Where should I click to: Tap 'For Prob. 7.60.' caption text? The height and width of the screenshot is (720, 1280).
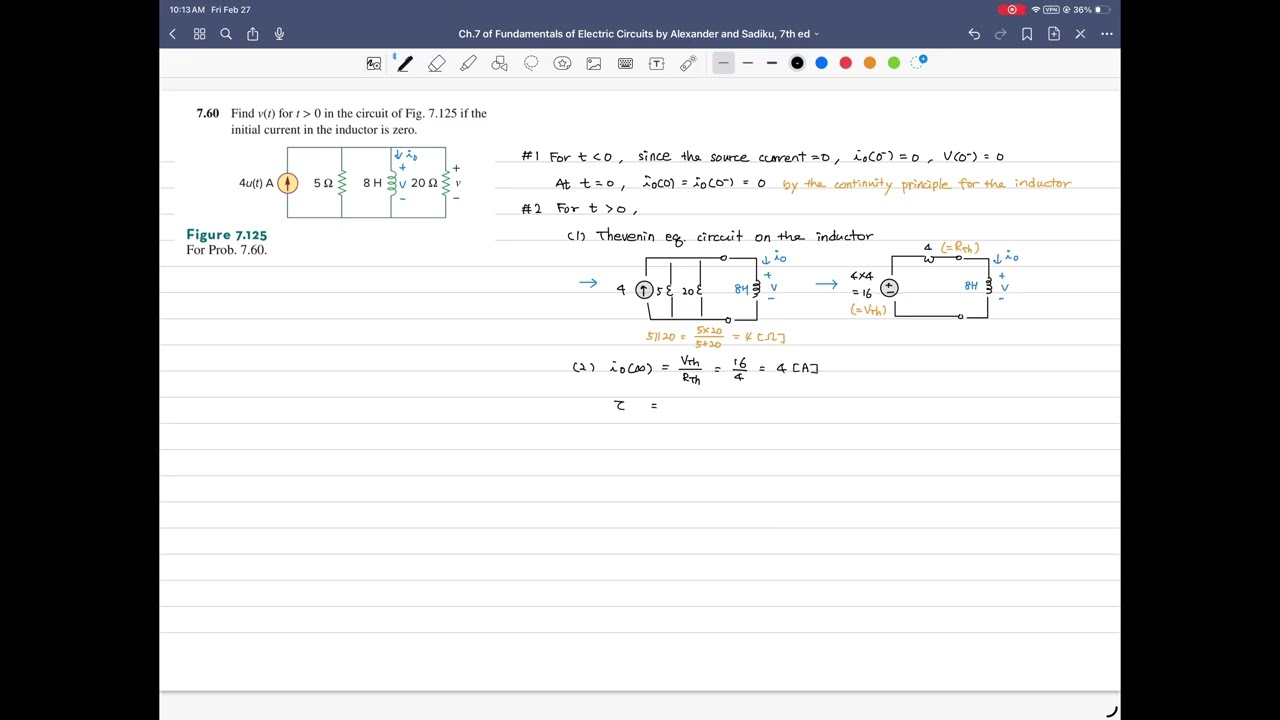[226, 250]
